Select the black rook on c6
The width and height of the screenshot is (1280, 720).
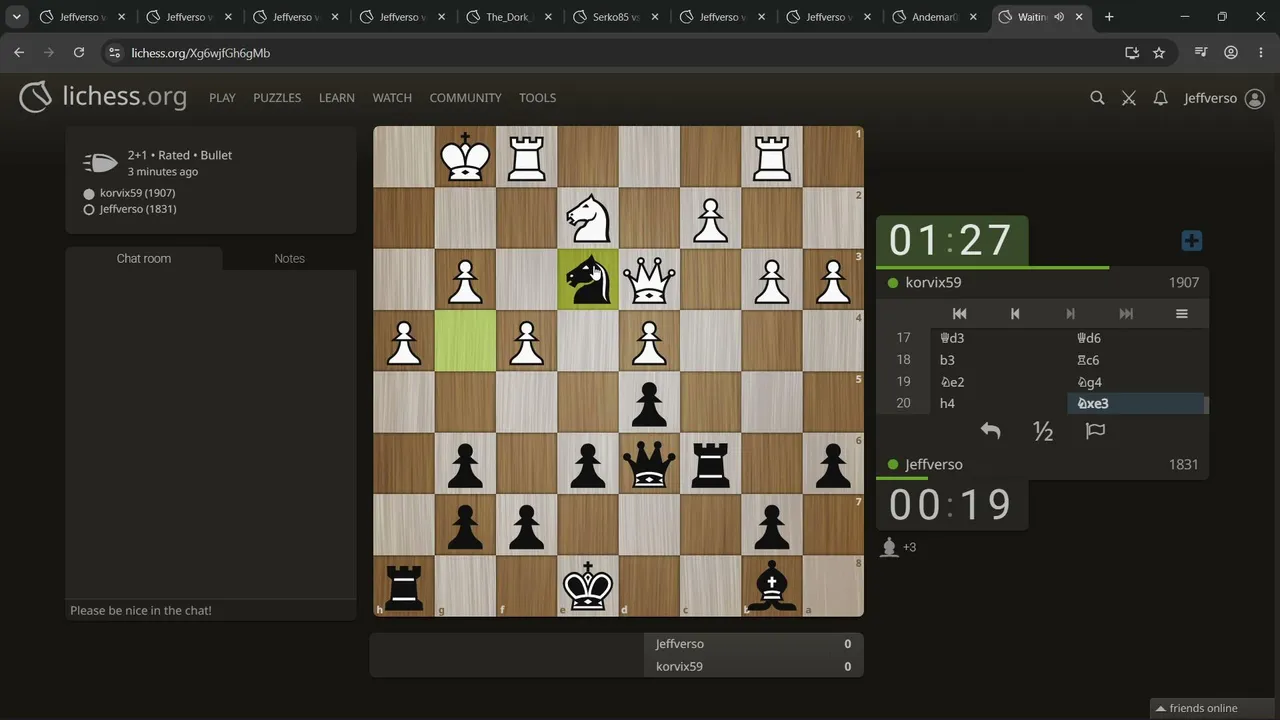point(710,463)
